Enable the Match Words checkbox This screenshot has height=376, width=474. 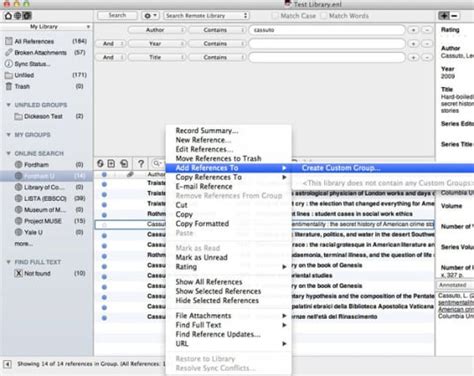323,16
